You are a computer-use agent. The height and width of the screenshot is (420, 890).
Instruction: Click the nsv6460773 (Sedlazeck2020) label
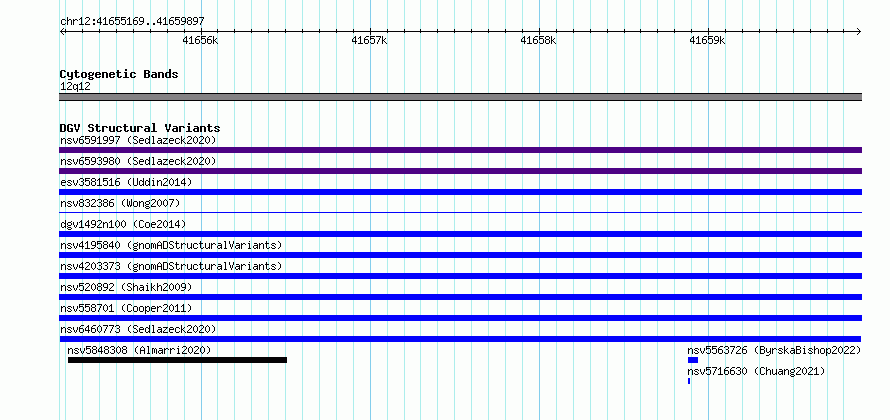[138, 329]
